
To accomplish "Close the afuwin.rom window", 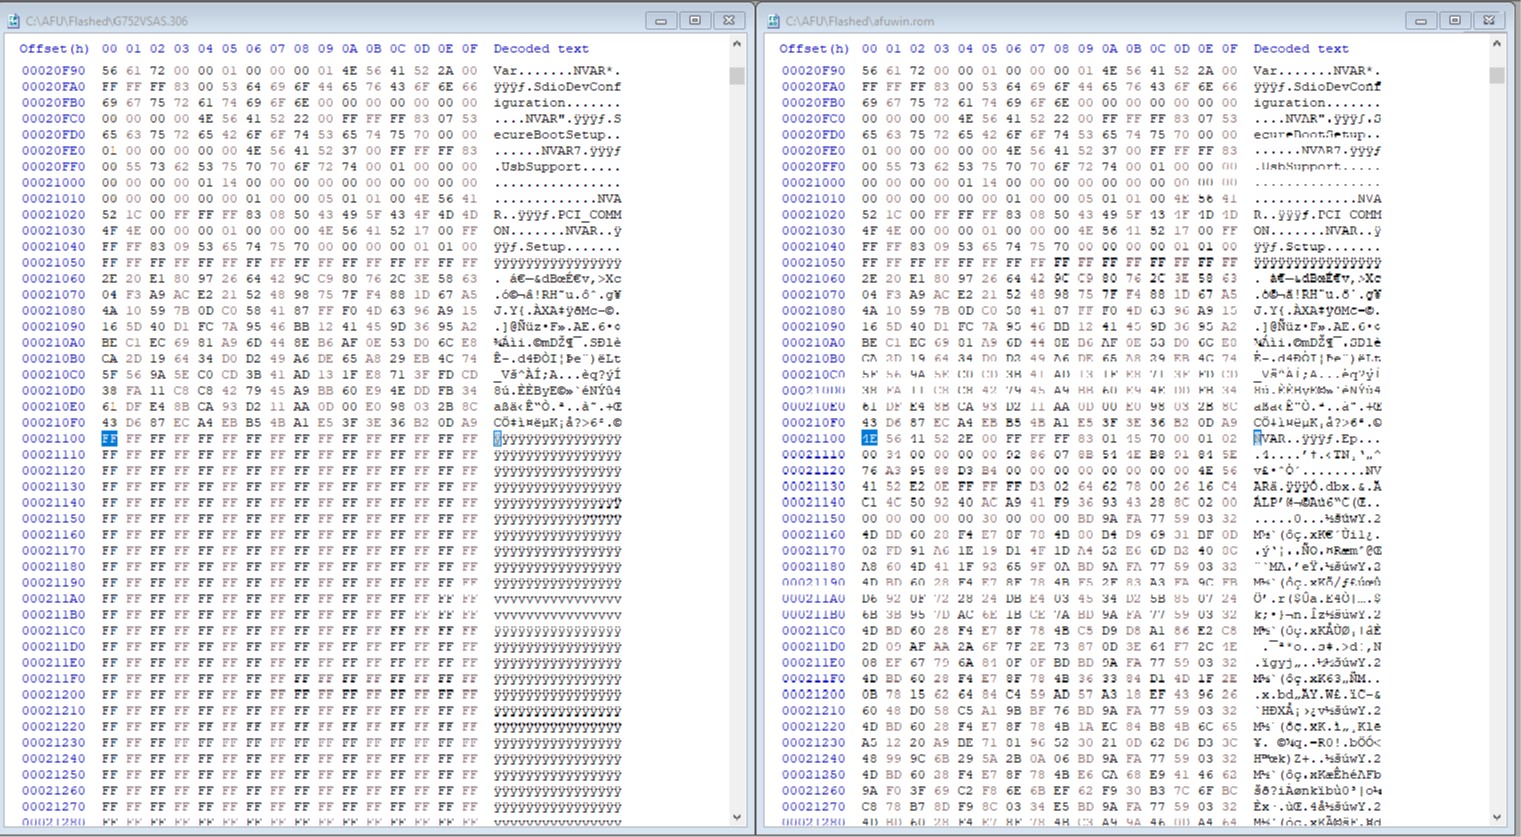I will [x=1489, y=20].
